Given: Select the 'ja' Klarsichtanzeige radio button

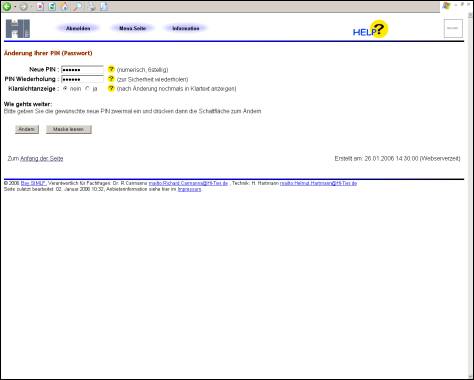Looking at the screenshot, I should pyautogui.click(x=88, y=89).
